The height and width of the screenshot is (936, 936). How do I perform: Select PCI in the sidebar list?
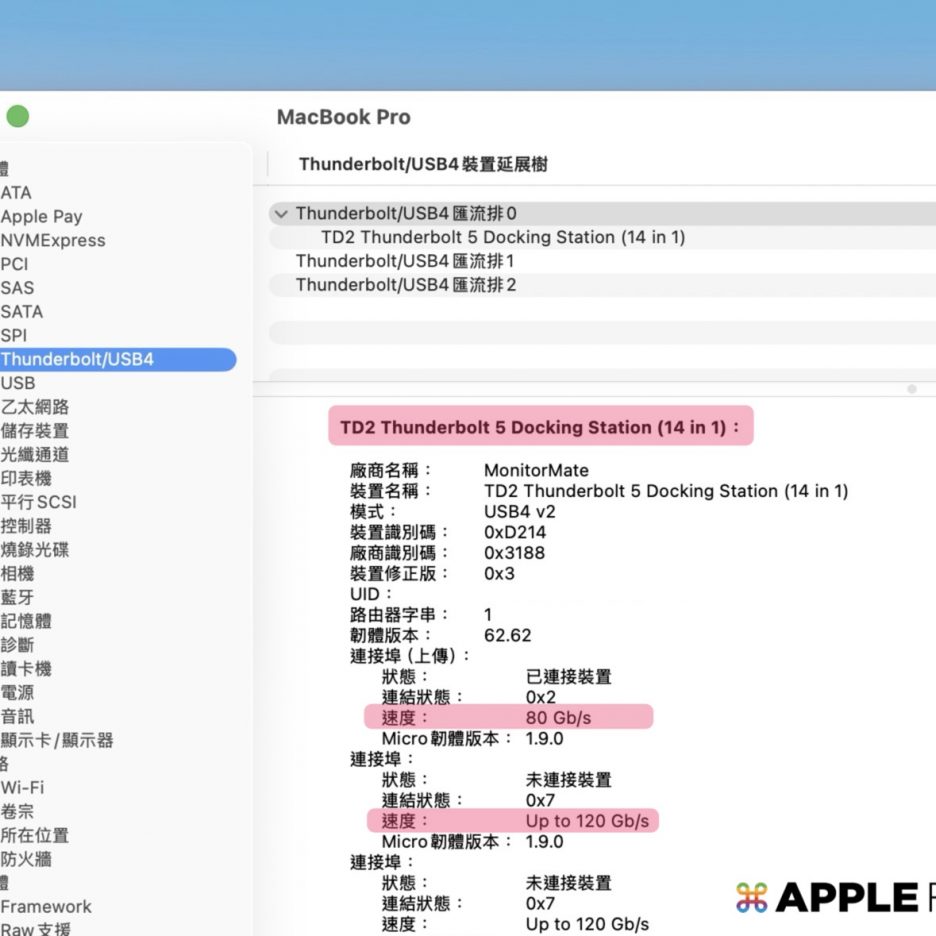pos(14,265)
